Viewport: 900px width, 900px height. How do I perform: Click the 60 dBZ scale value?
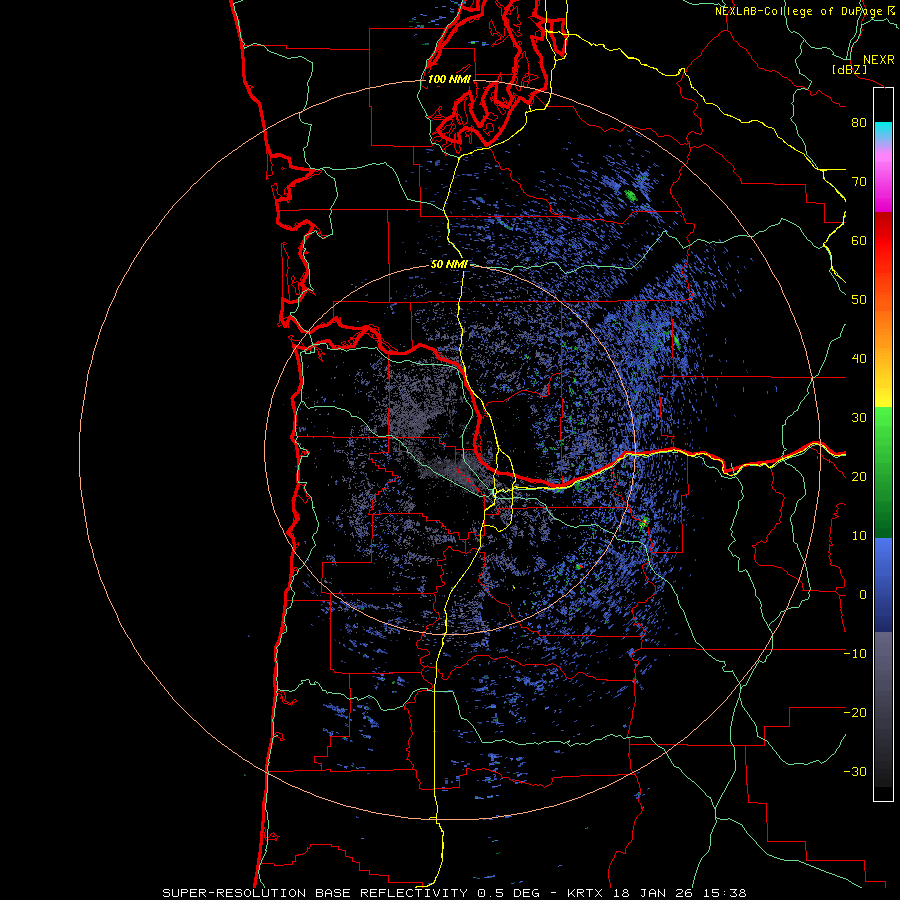point(859,240)
